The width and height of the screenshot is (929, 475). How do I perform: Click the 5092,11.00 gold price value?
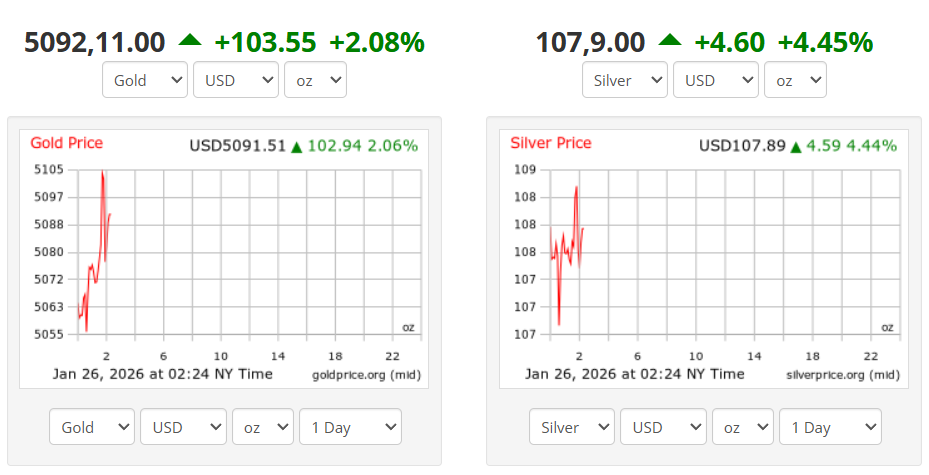point(94,42)
